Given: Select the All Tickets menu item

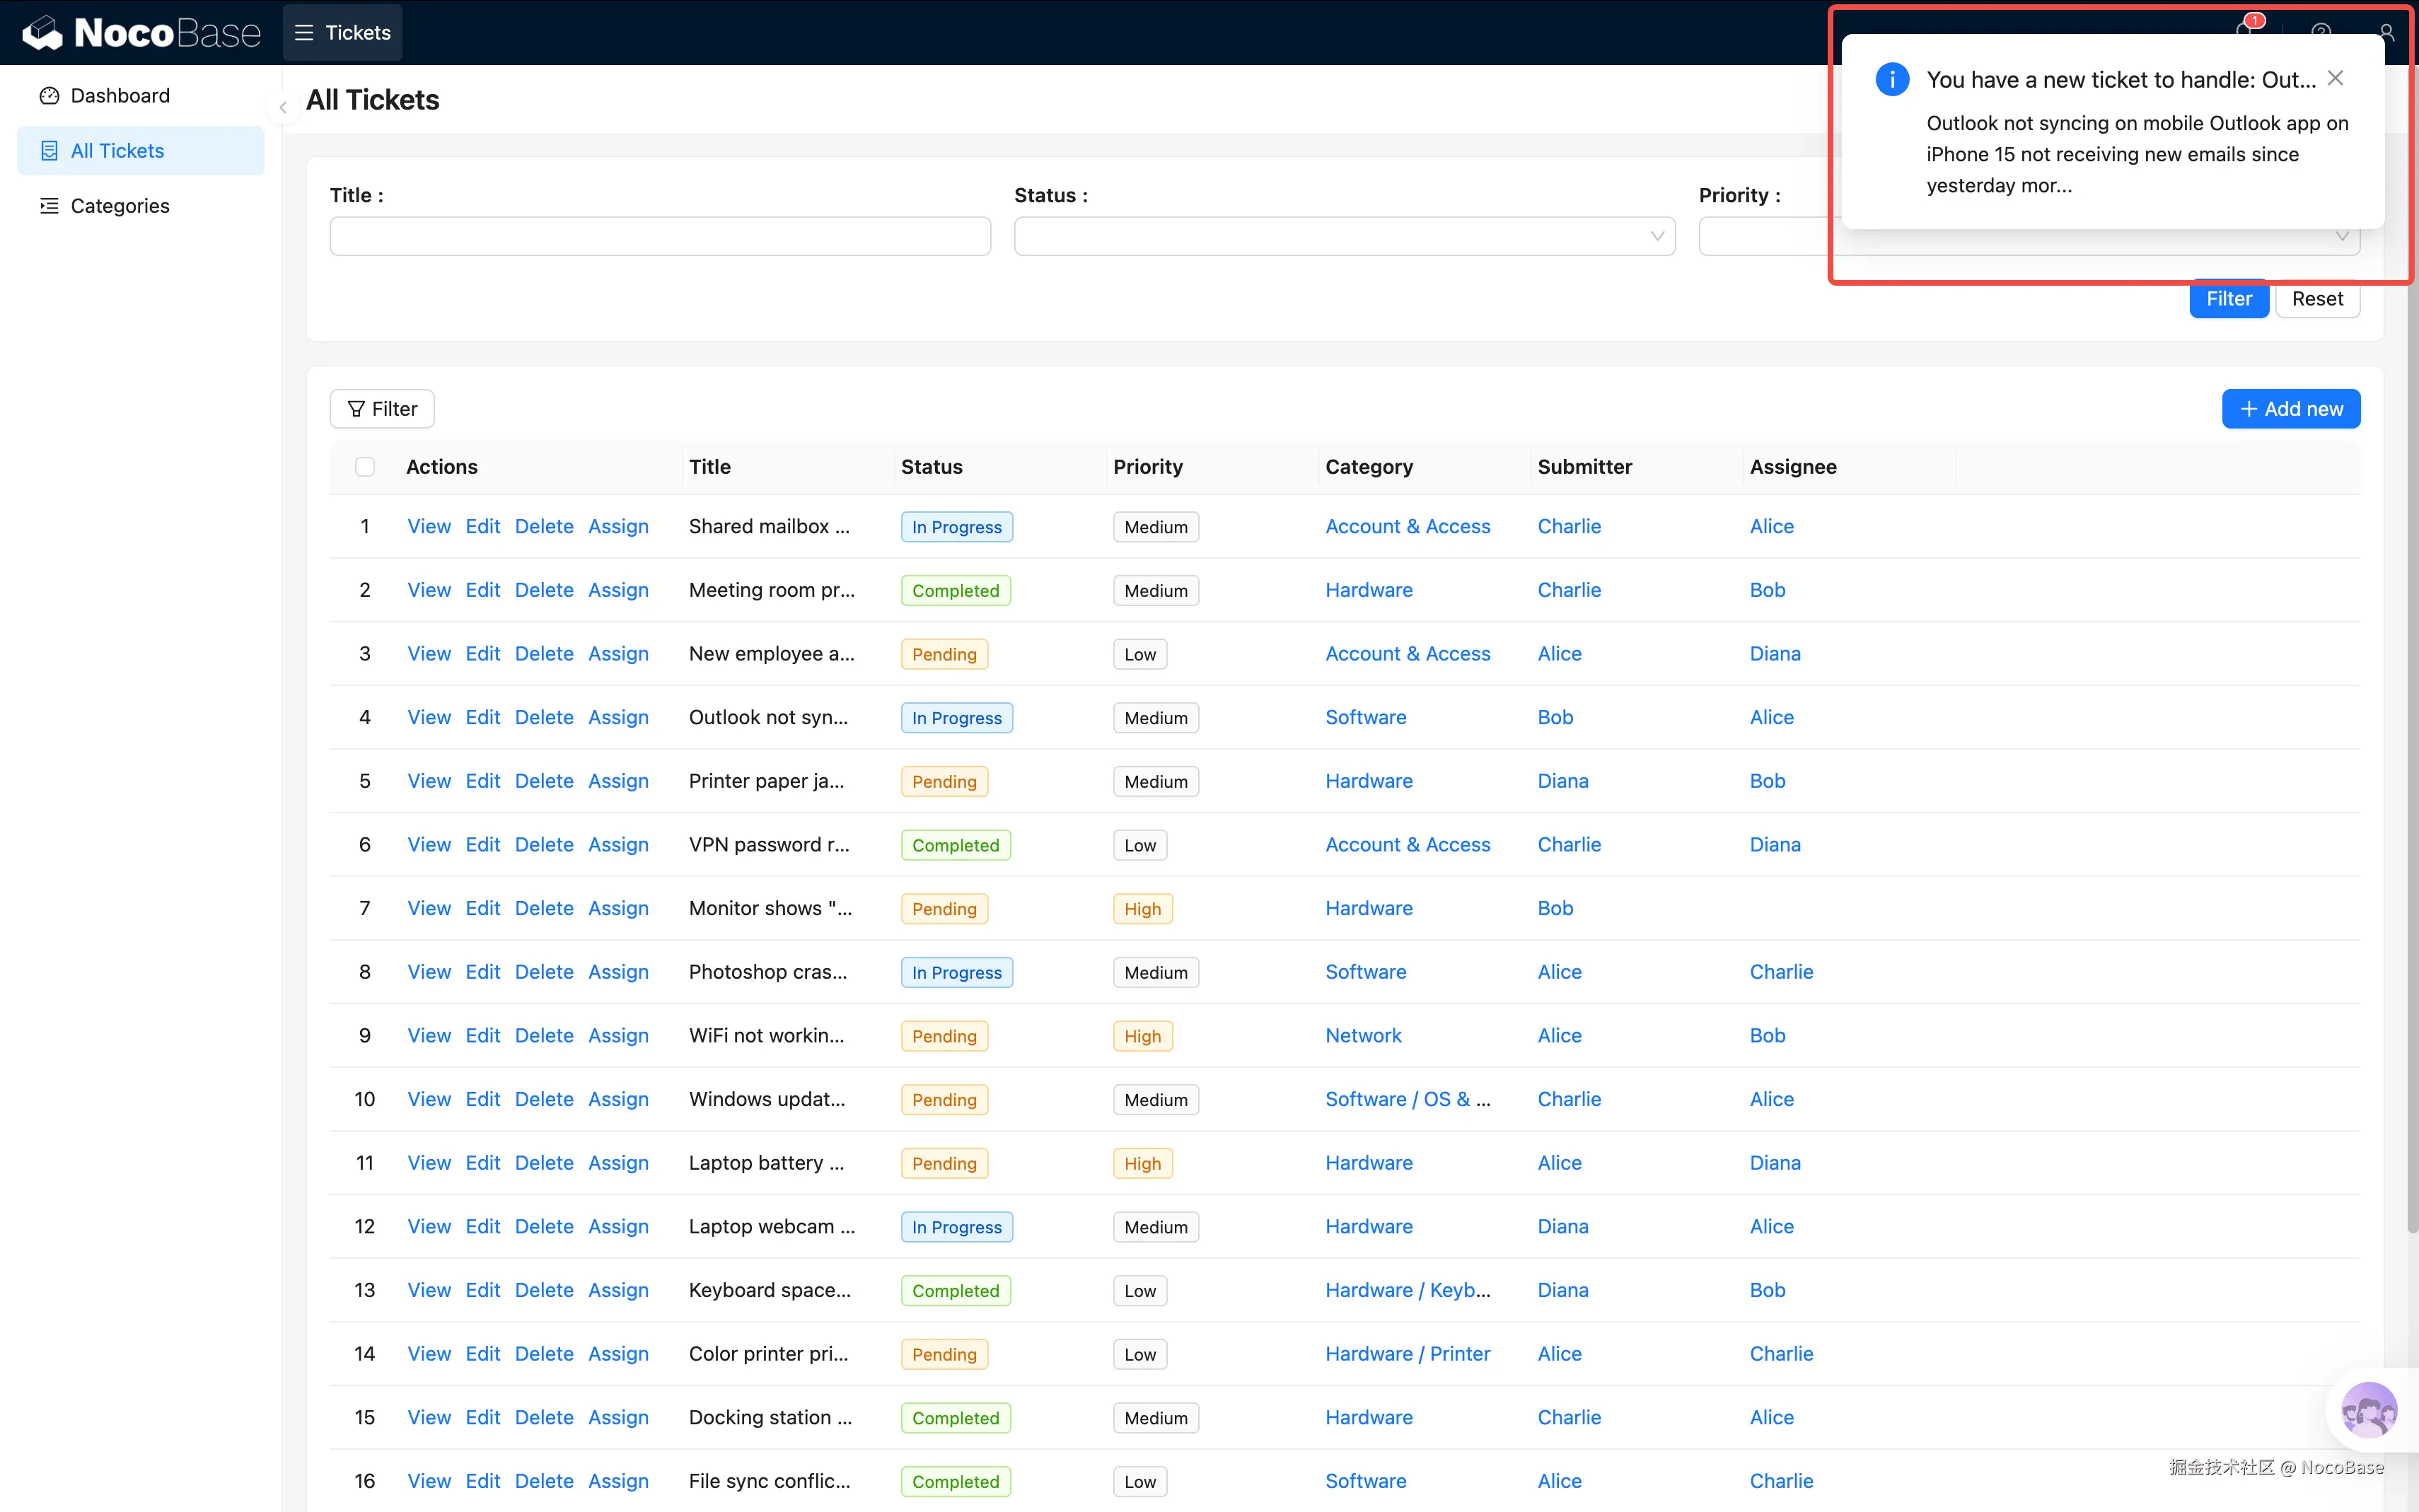Looking at the screenshot, I should (117, 151).
